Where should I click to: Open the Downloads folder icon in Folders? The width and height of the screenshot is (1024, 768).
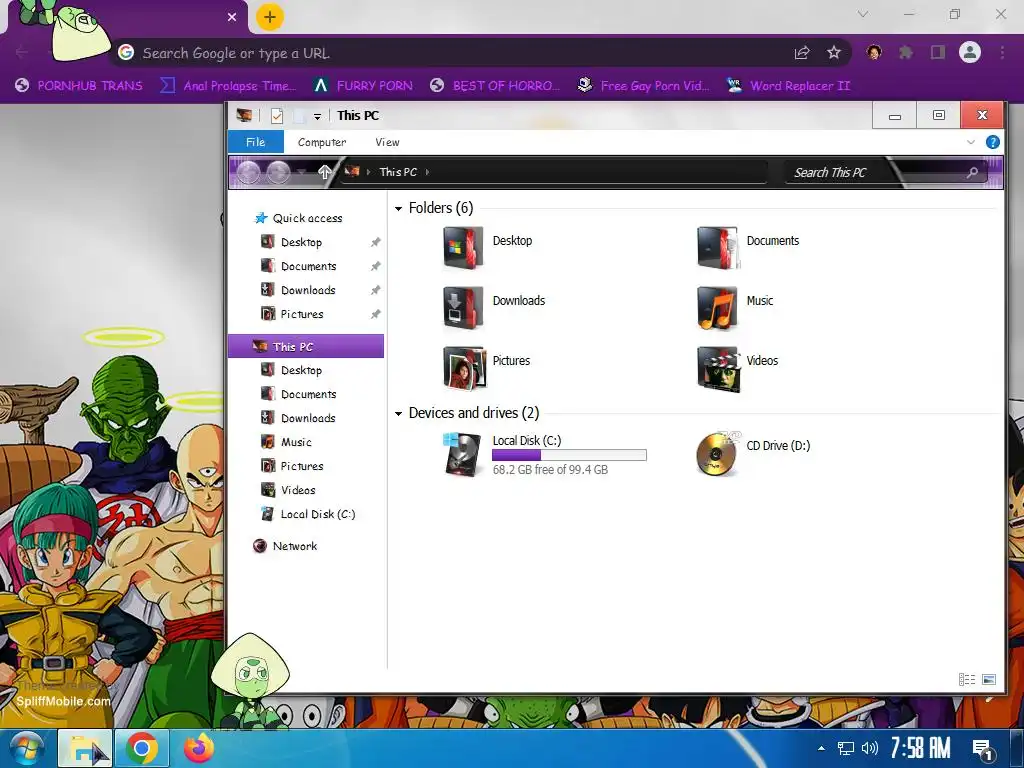point(463,308)
